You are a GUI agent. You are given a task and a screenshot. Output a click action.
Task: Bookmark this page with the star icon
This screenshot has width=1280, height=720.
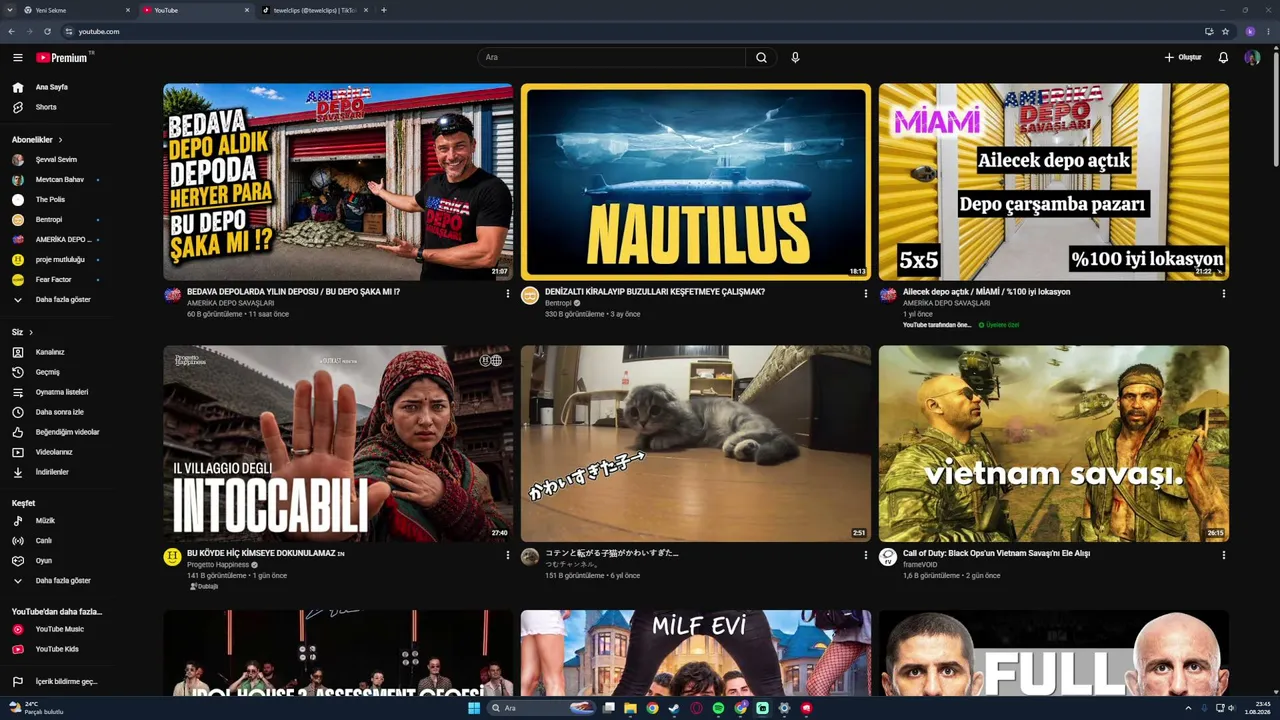point(1225,31)
